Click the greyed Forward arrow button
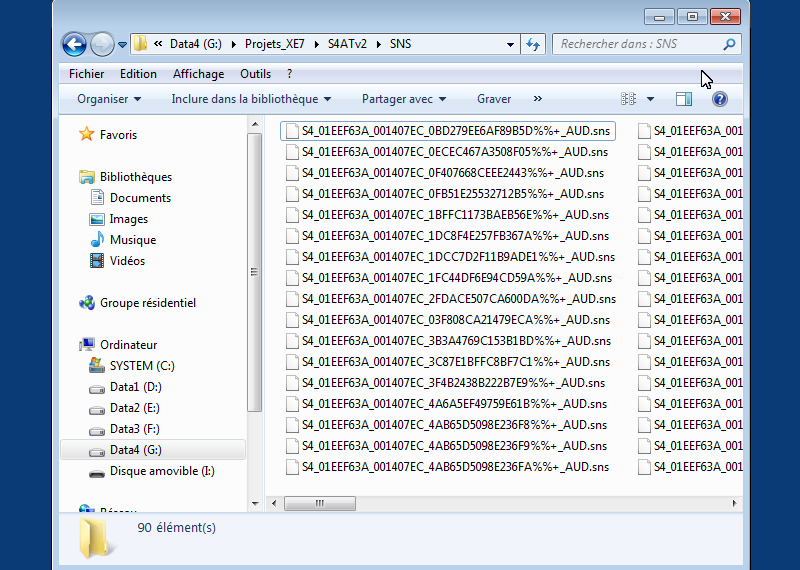 tap(102, 44)
